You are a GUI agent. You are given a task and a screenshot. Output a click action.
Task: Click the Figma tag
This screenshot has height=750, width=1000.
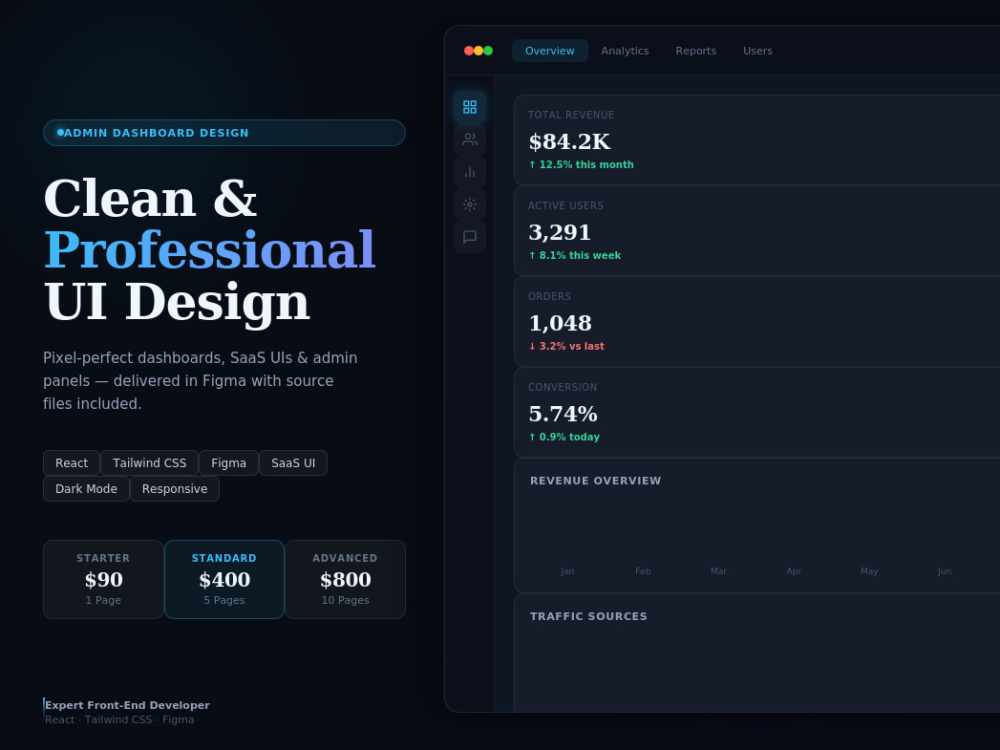pyautogui.click(x=228, y=463)
